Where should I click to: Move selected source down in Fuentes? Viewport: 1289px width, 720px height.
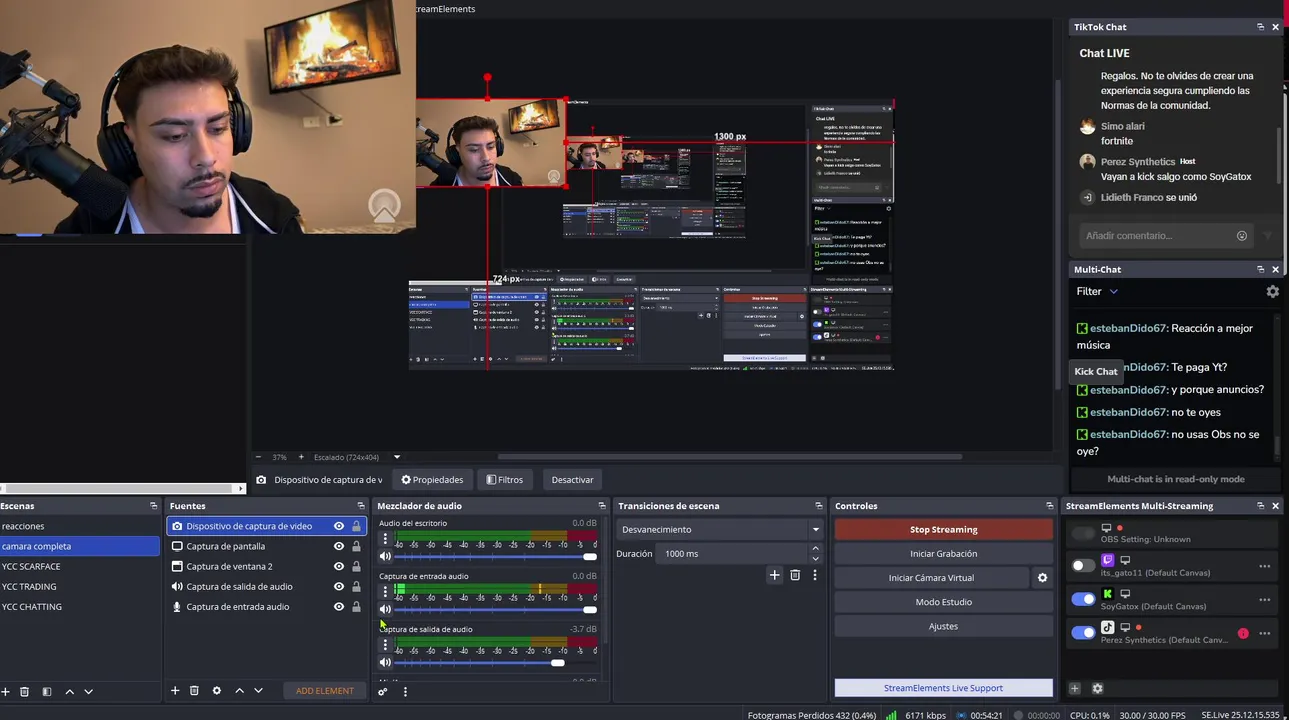point(258,691)
